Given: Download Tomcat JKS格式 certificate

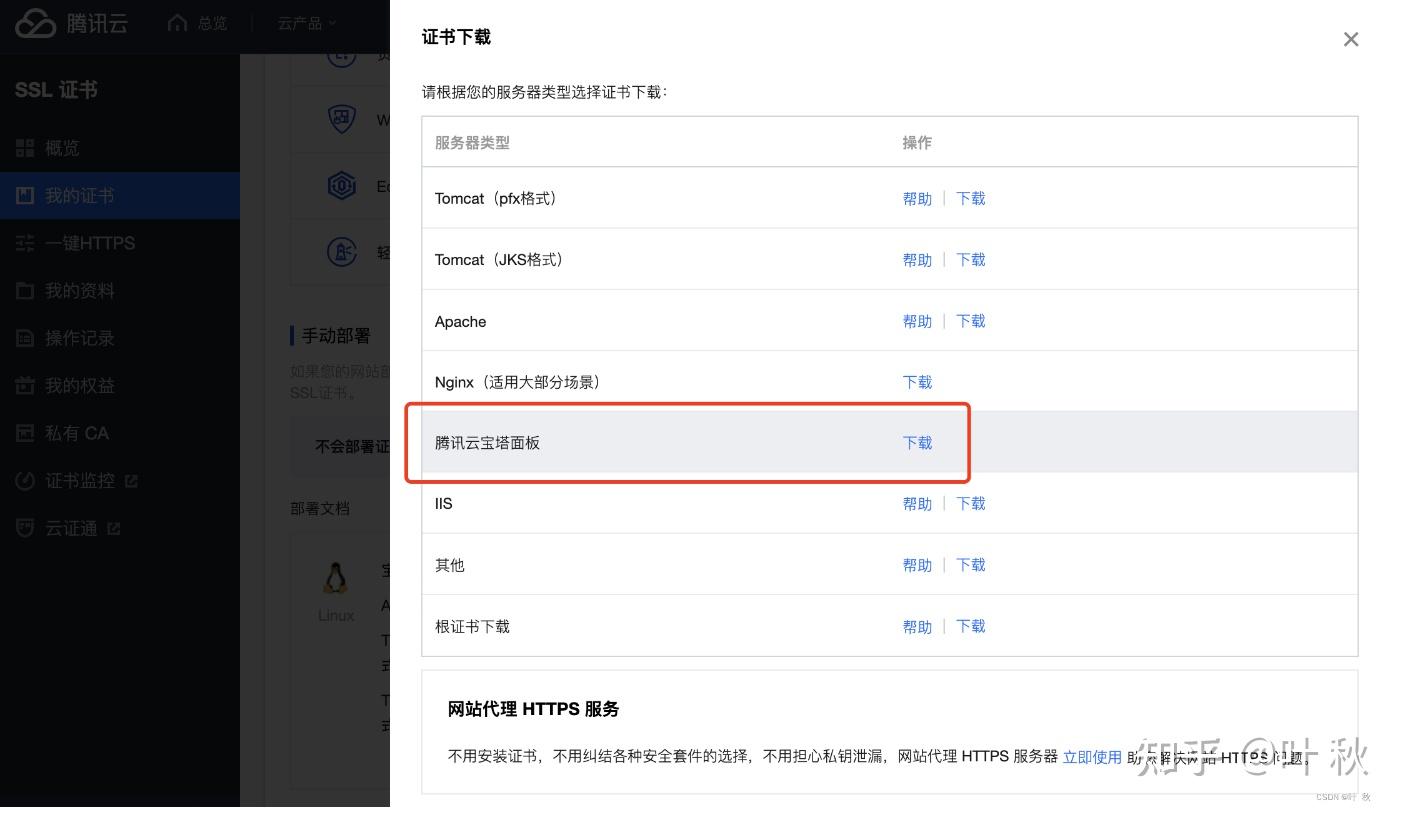Looking at the screenshot, I should (x=971, y=260).
